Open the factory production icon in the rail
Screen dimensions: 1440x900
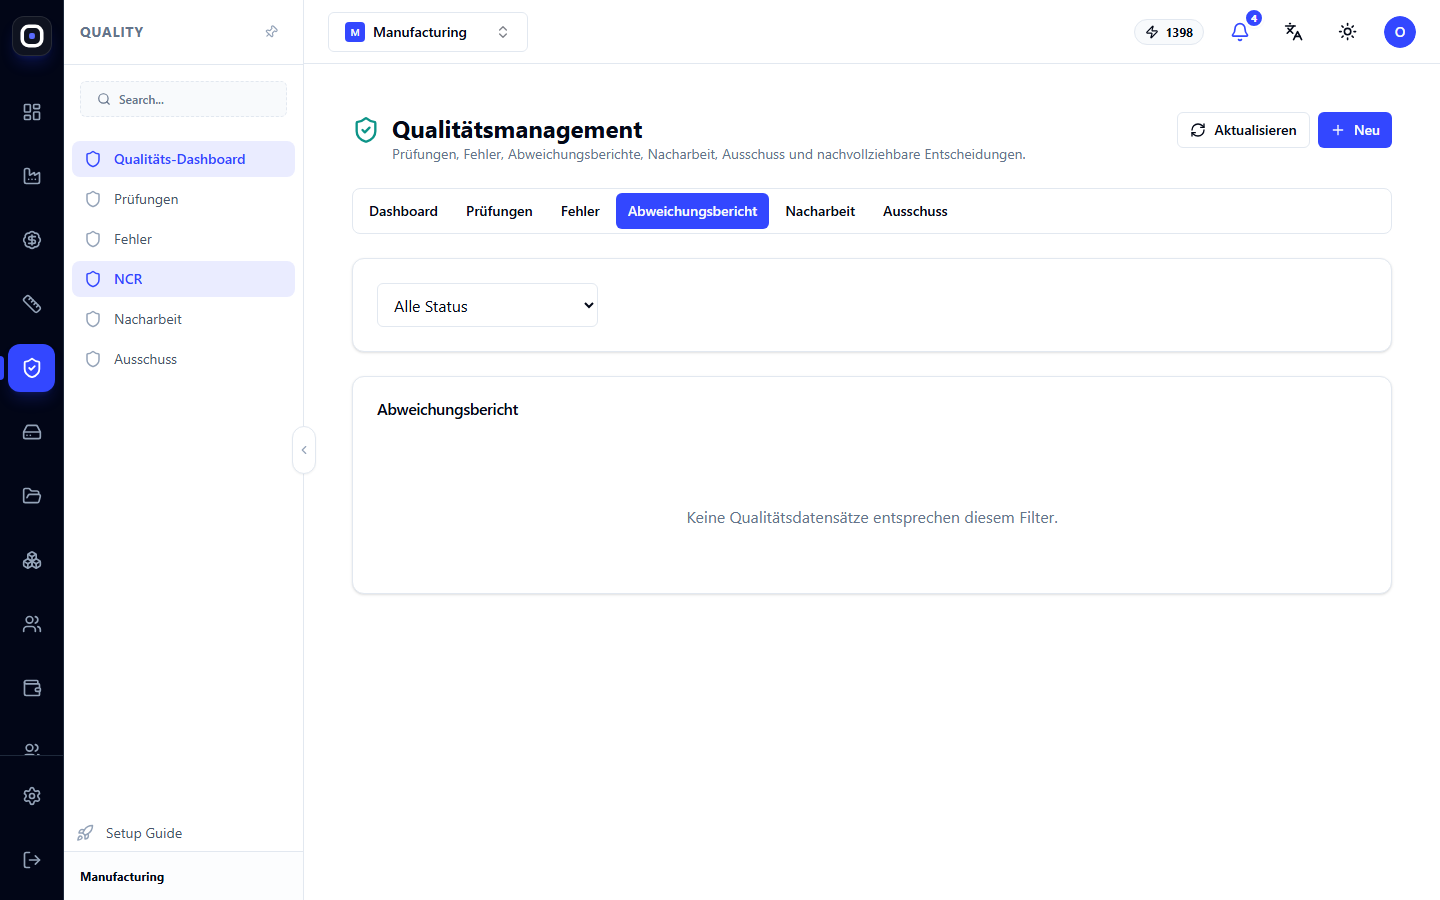(32, 176)
